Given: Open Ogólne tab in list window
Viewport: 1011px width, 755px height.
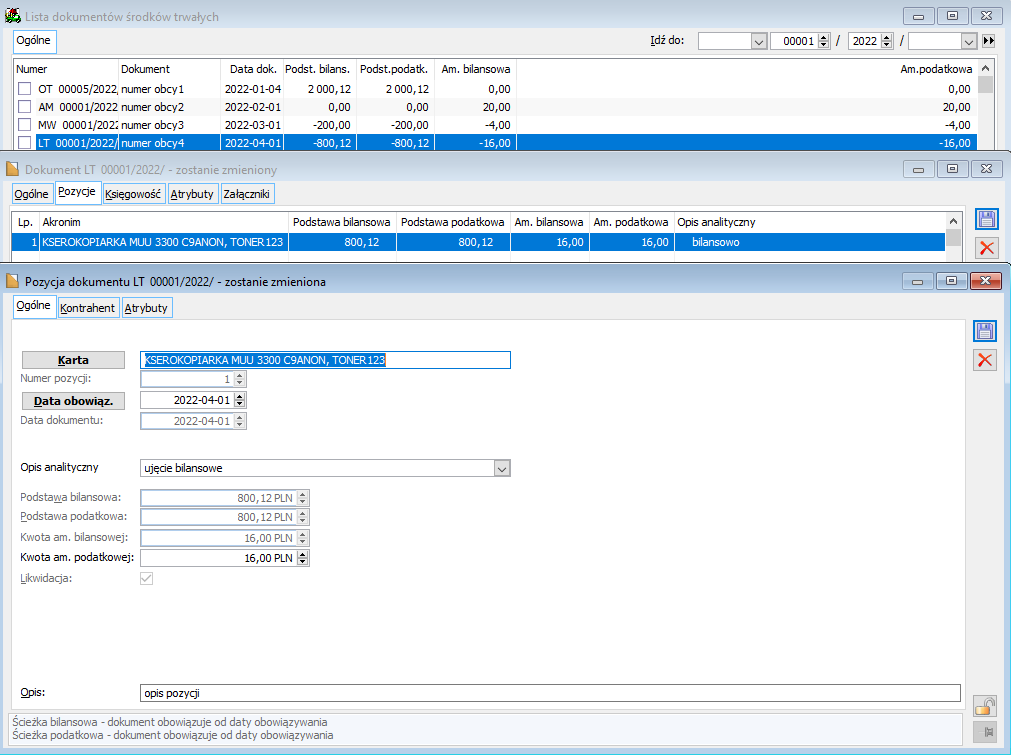Looking at the screenshot, I should point(34,41).
